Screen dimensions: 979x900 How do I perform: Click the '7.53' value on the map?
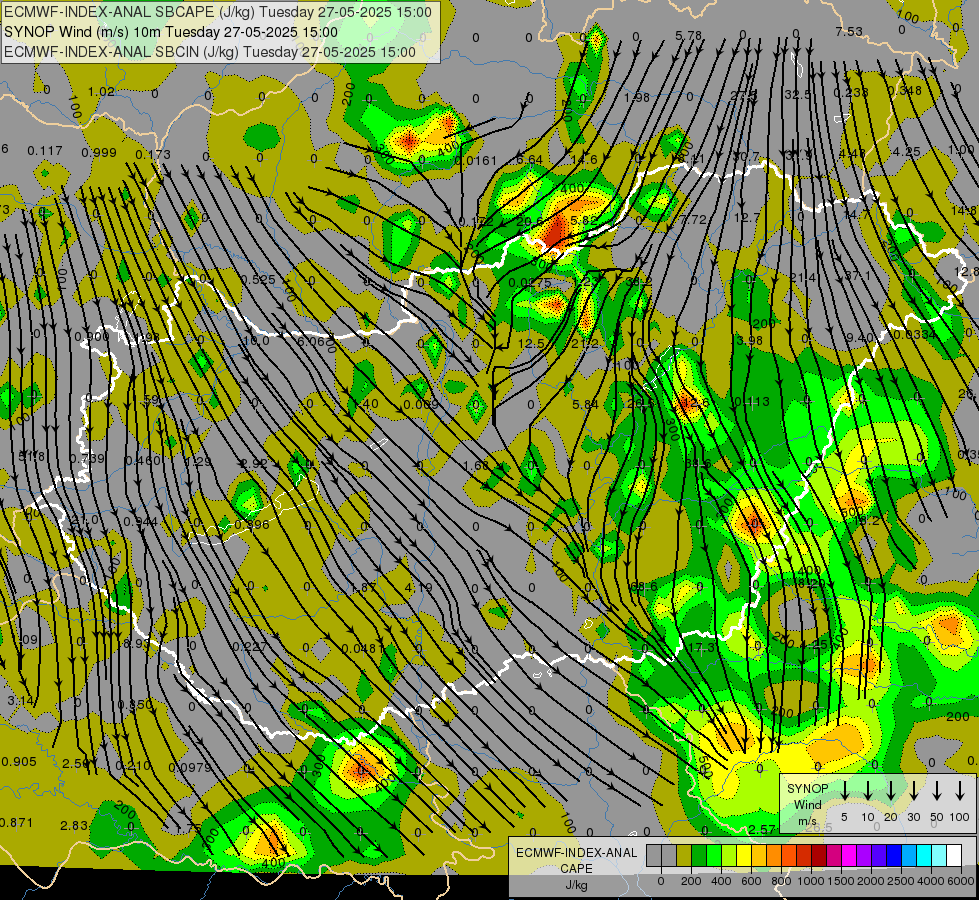pyautogui.click(x=849, y=31)
